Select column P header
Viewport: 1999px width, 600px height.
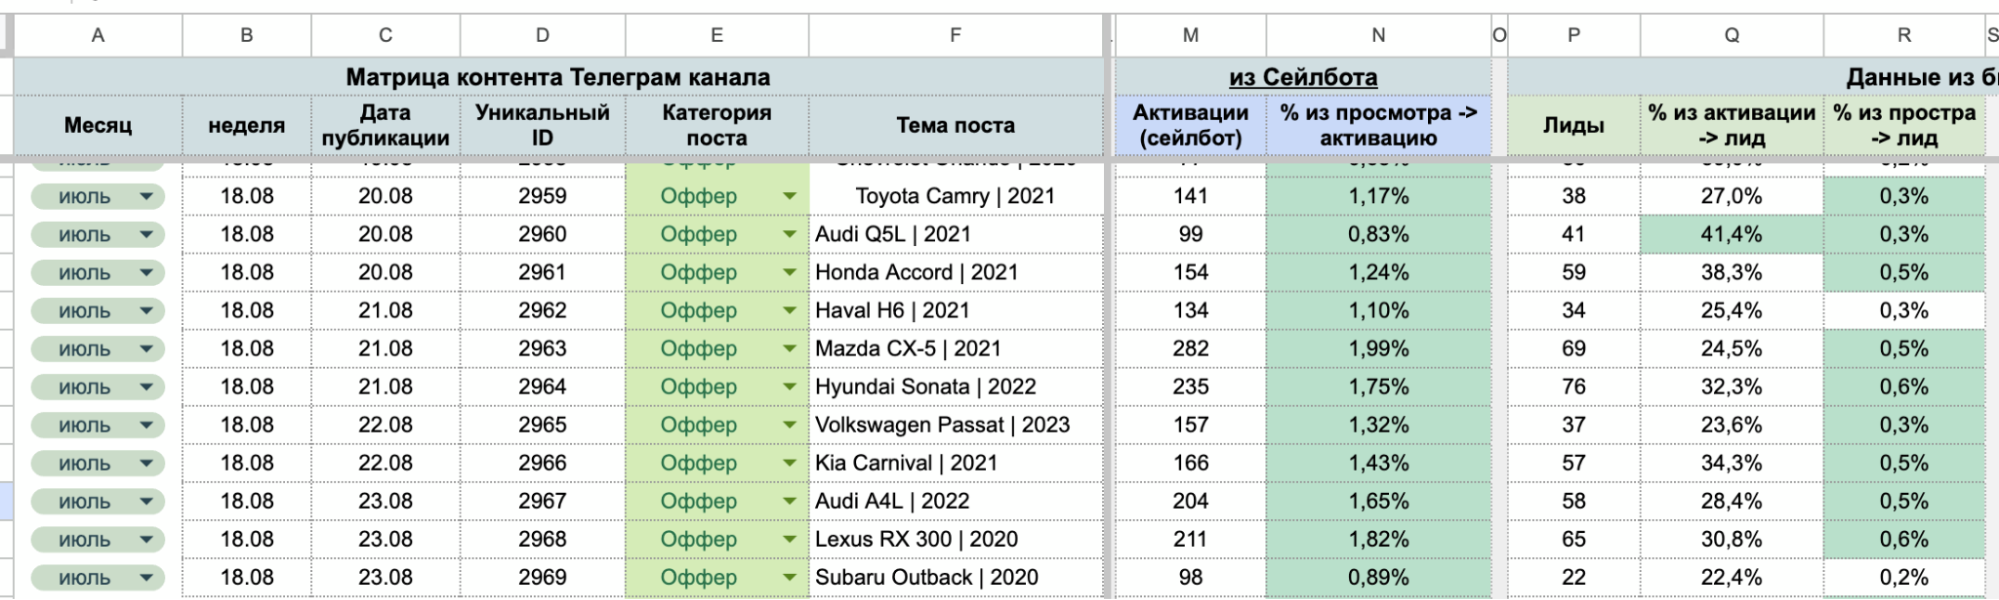[x=1574, y=35]
